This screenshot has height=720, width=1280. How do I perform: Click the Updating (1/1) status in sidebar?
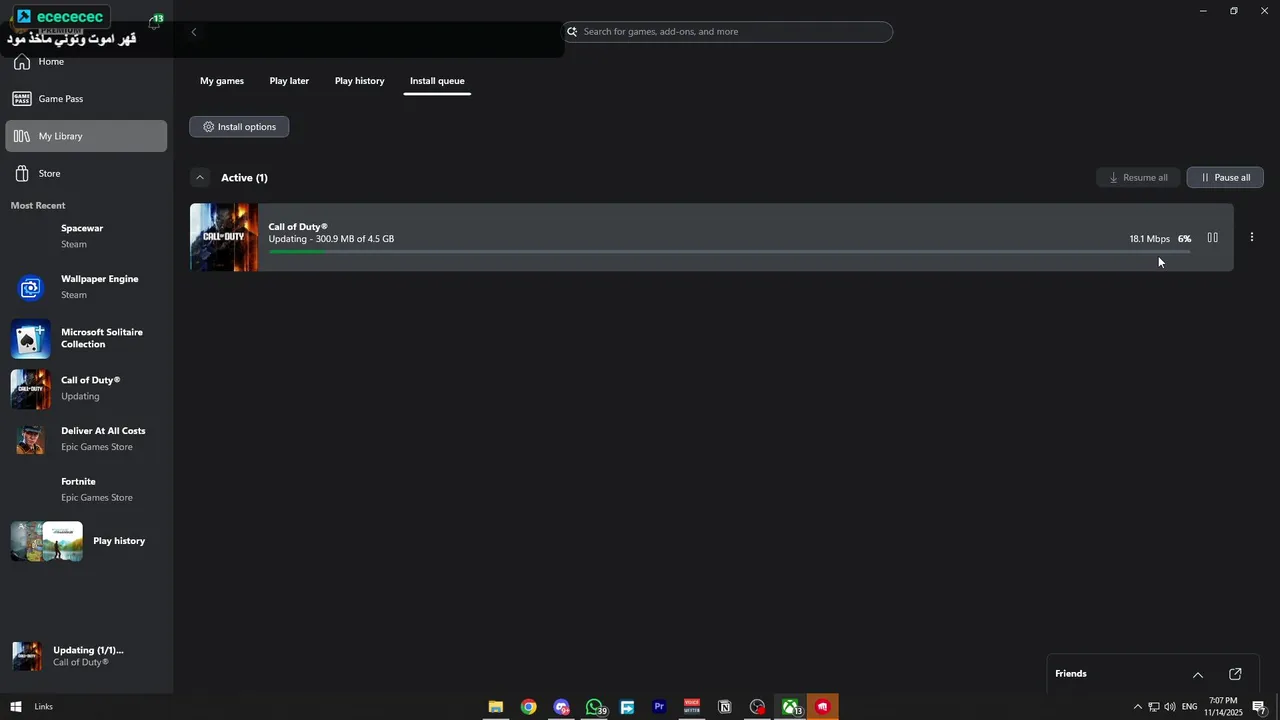pyautogui.click(x=87, y=650)
